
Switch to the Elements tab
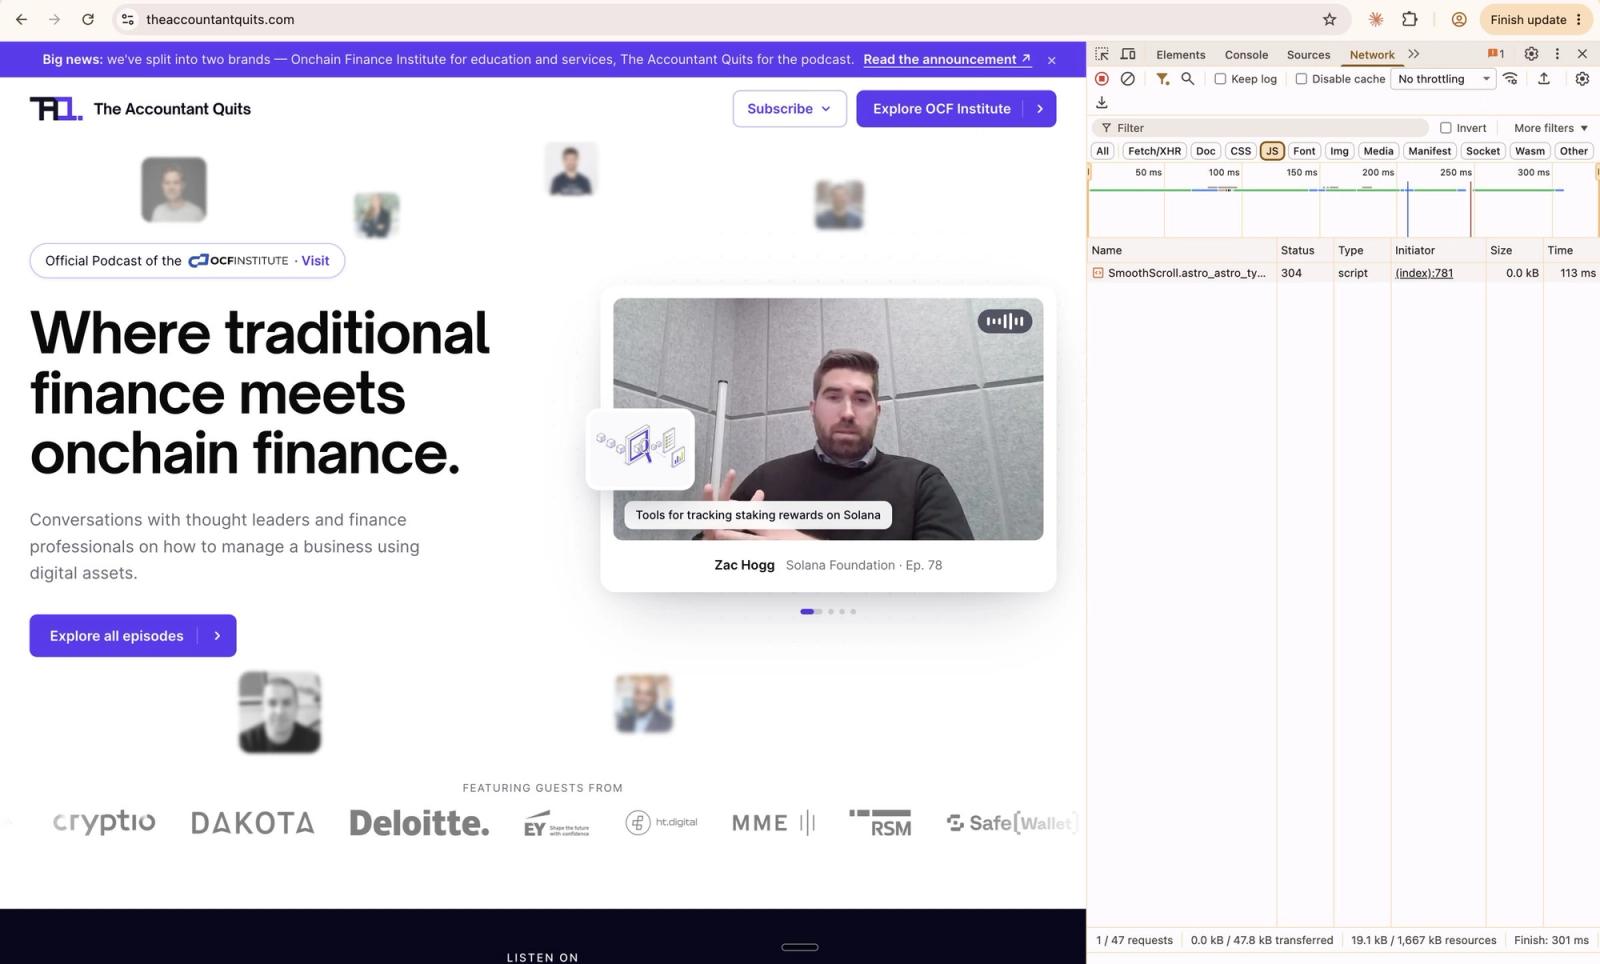1181,55
